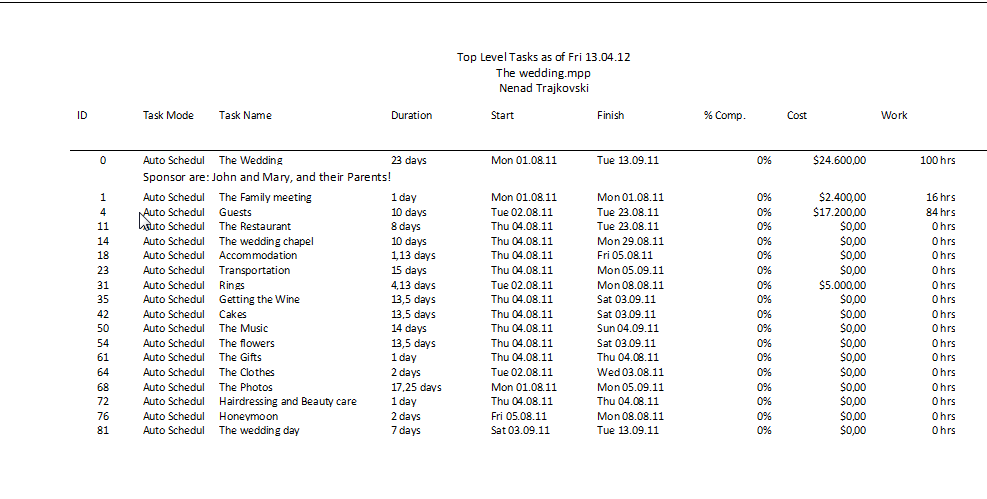Click the report title 'Top Level Tasks' line
Screen dimensions: 987x499
click(x=543, y=57)
